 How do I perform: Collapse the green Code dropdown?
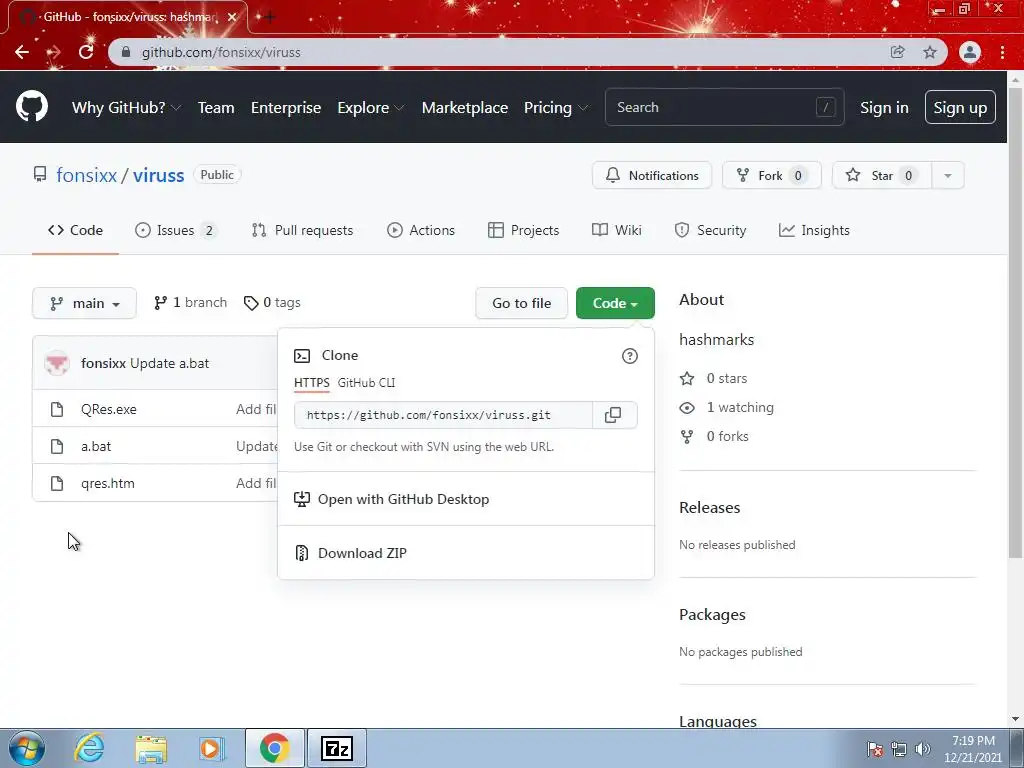[615, 303]
